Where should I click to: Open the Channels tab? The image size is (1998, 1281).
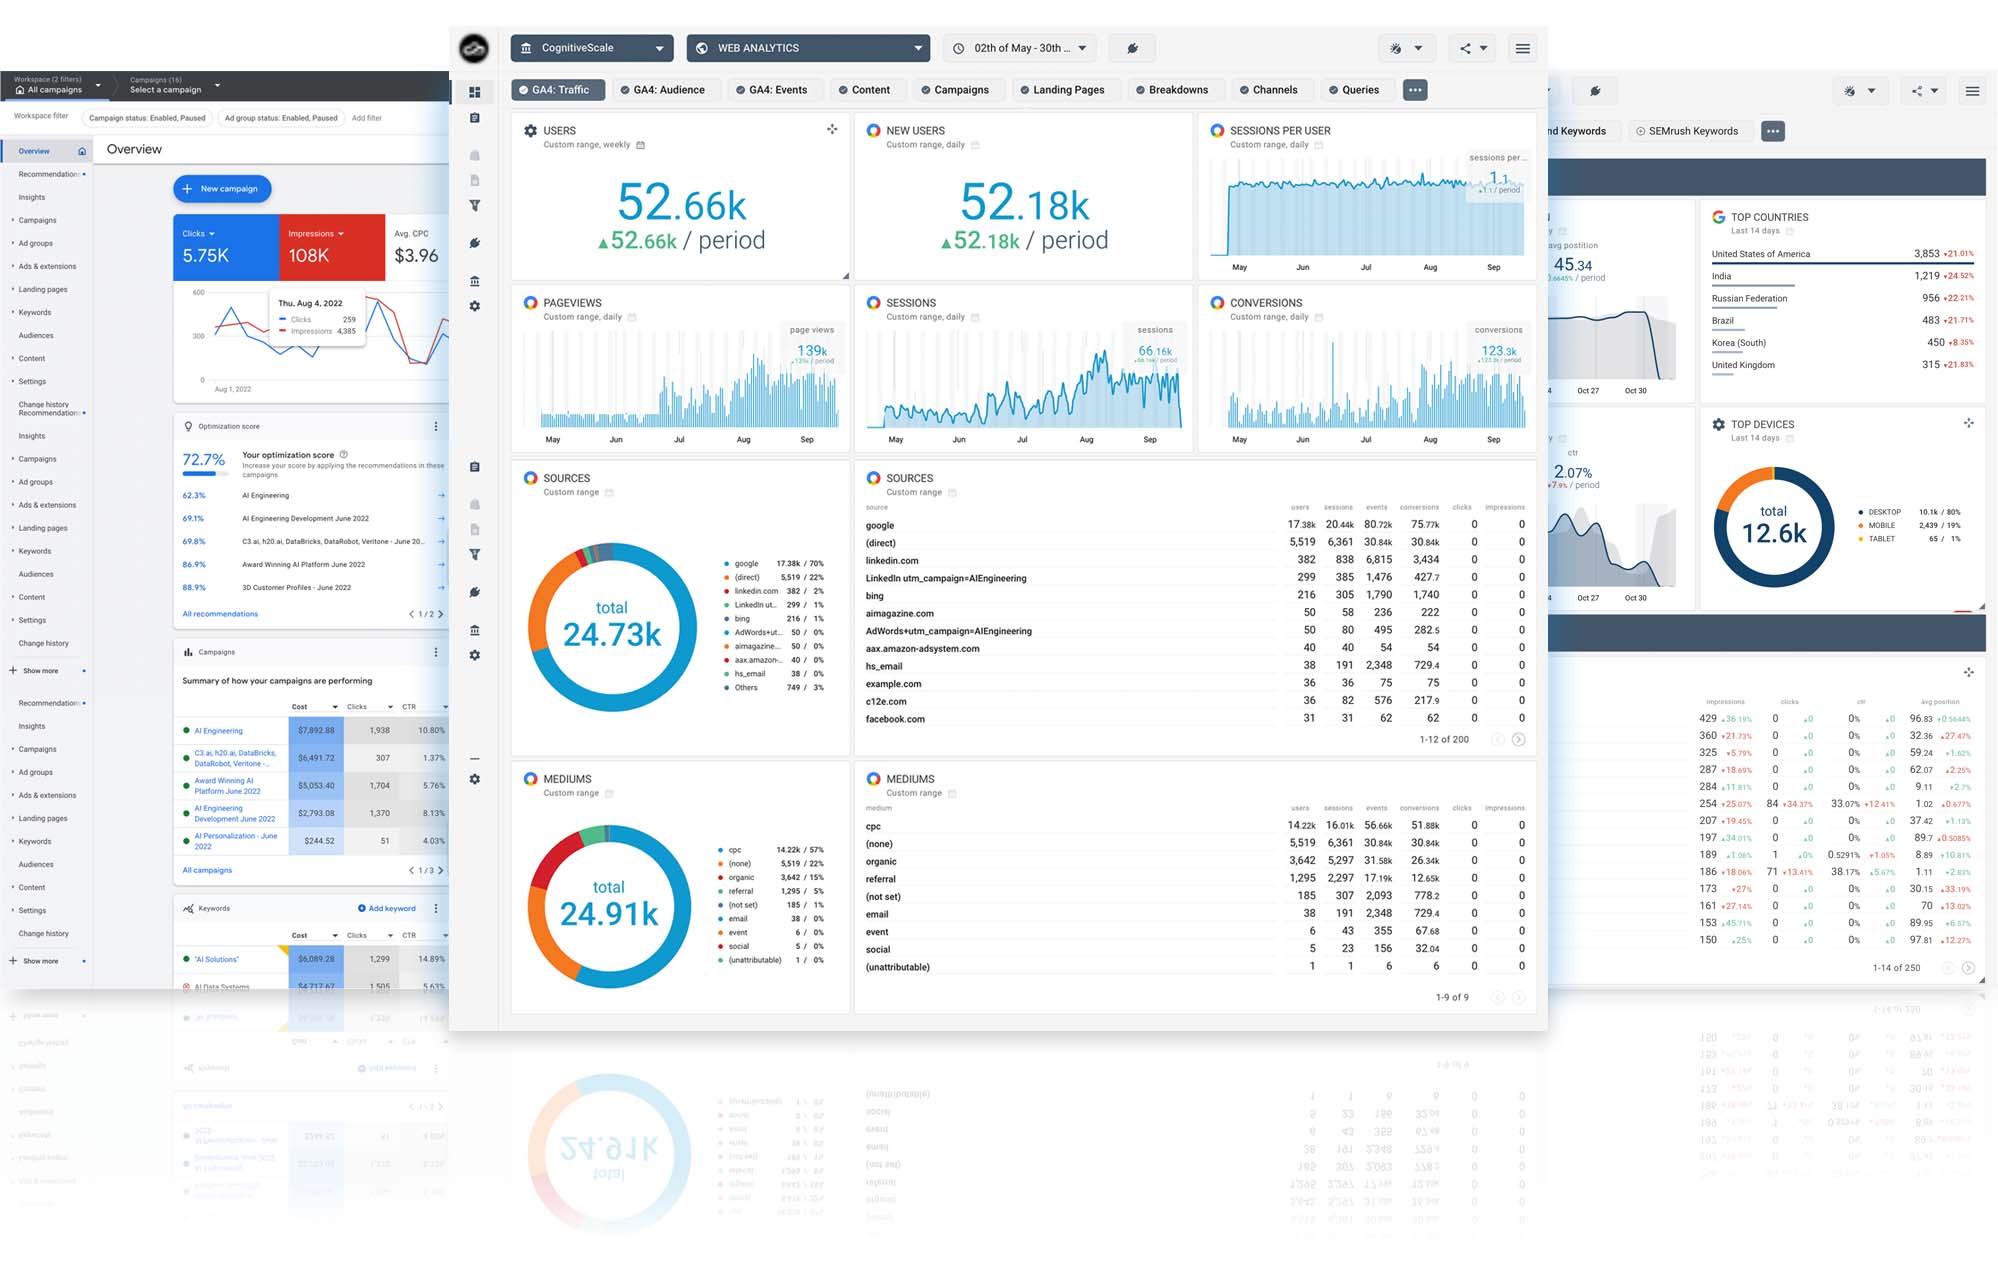pos(1268,90)
